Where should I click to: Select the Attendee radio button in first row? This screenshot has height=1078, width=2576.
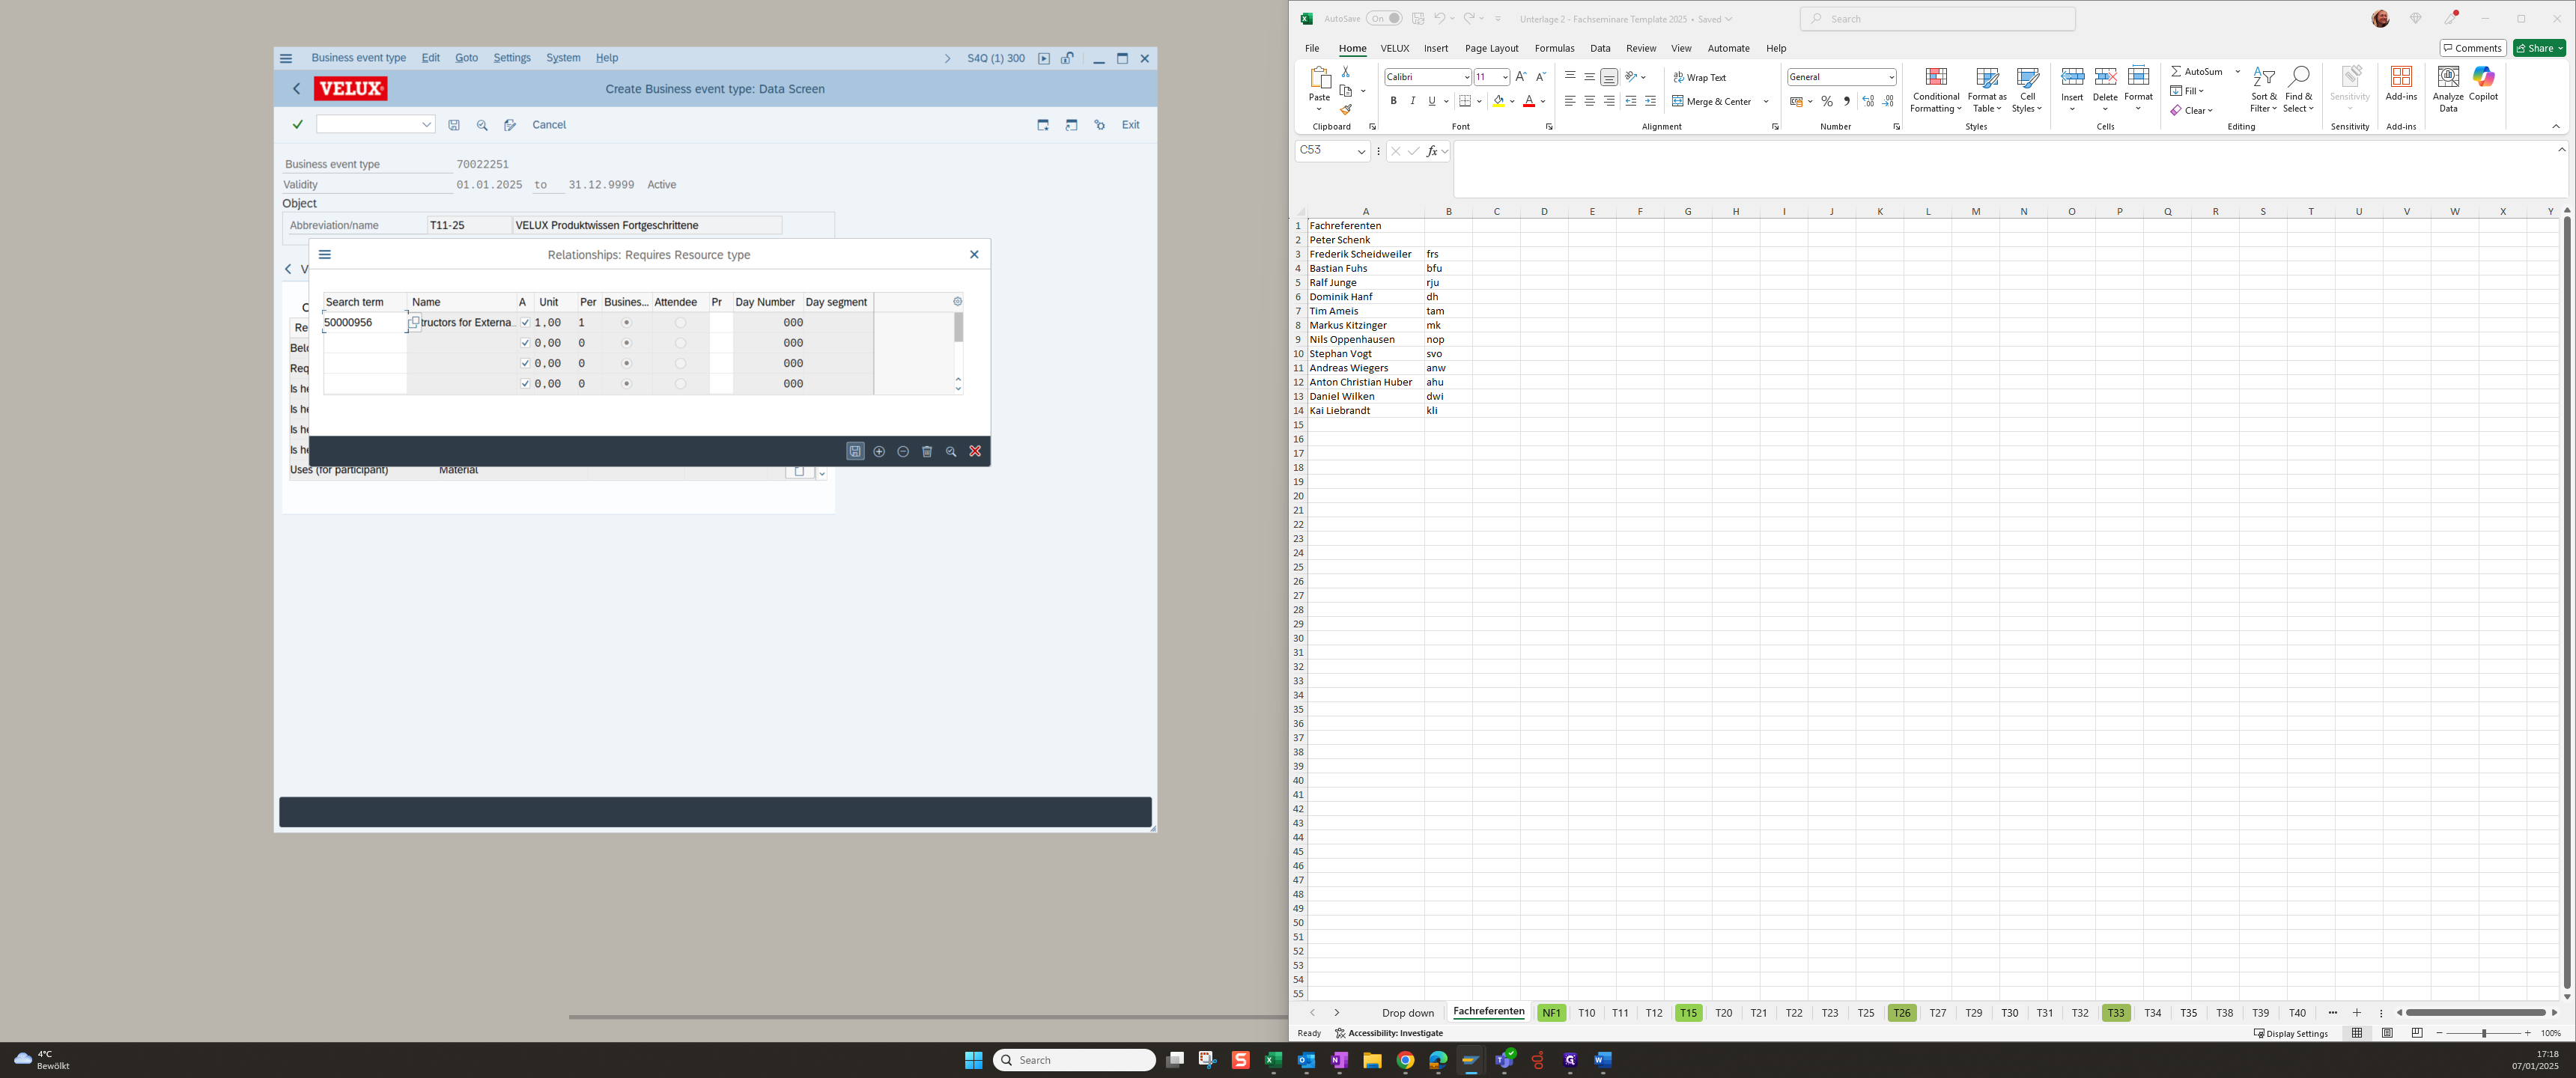point(680,322)
